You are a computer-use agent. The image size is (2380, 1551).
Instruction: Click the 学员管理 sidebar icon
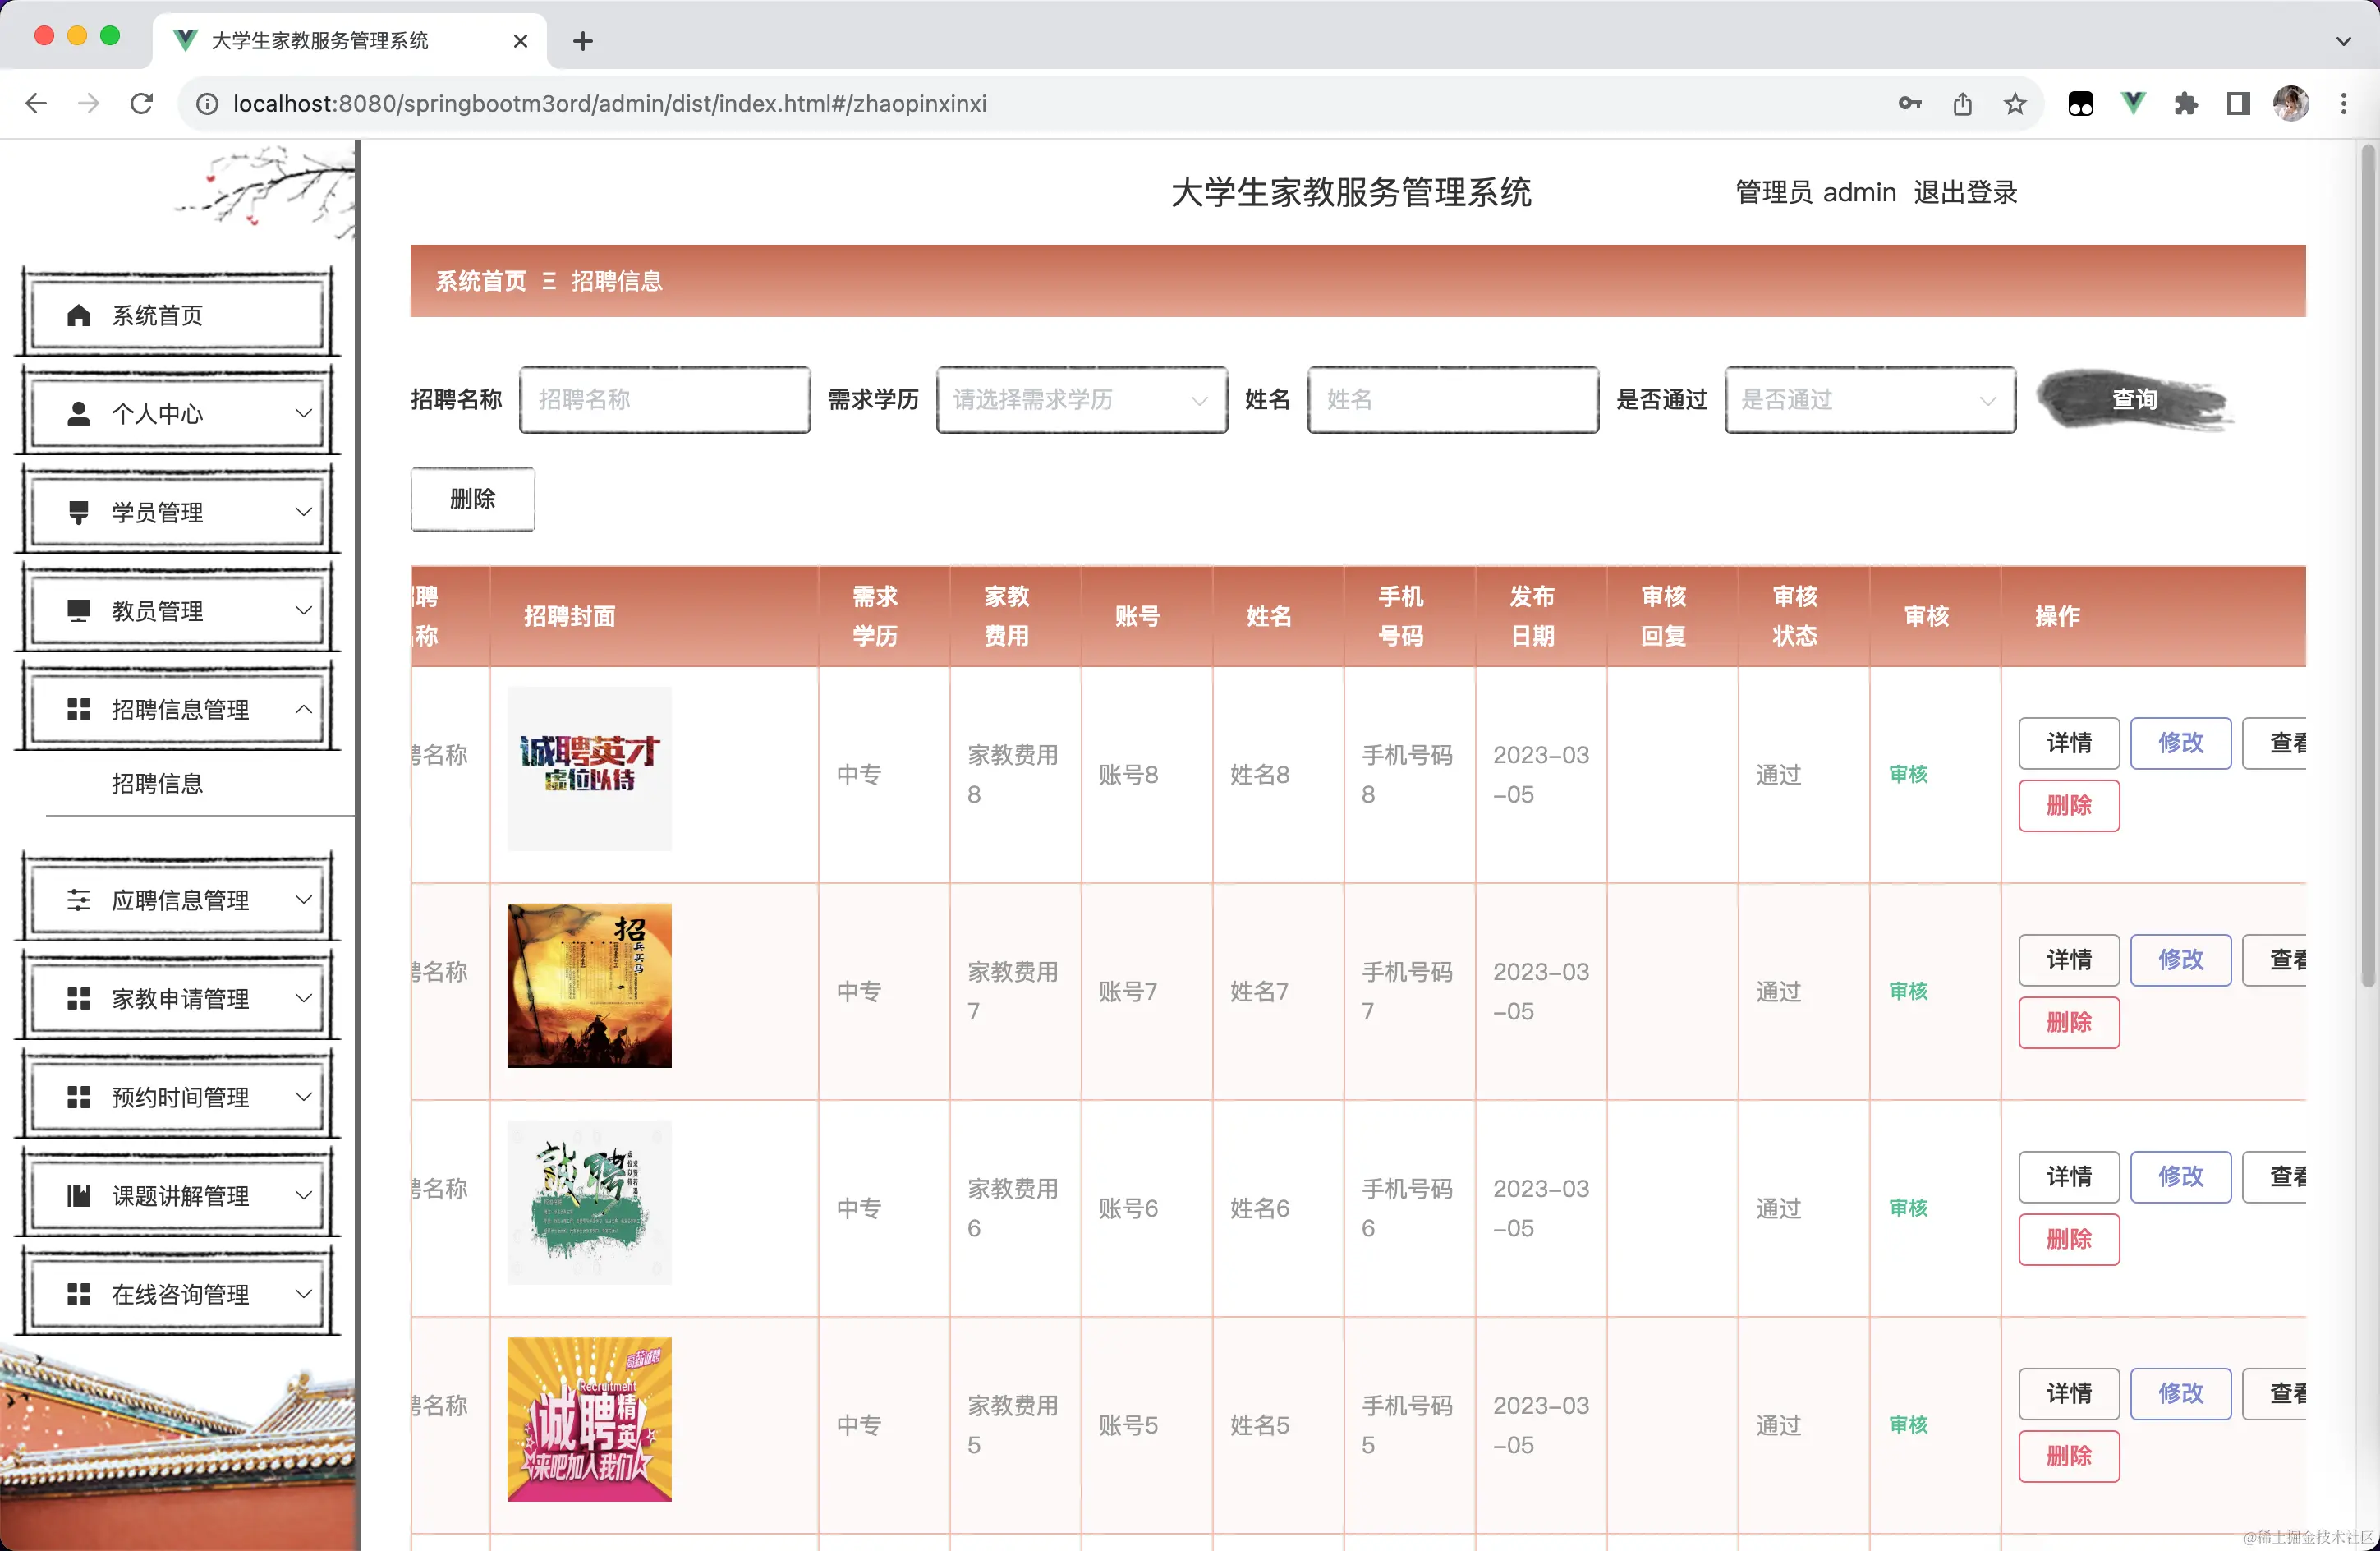78,513
